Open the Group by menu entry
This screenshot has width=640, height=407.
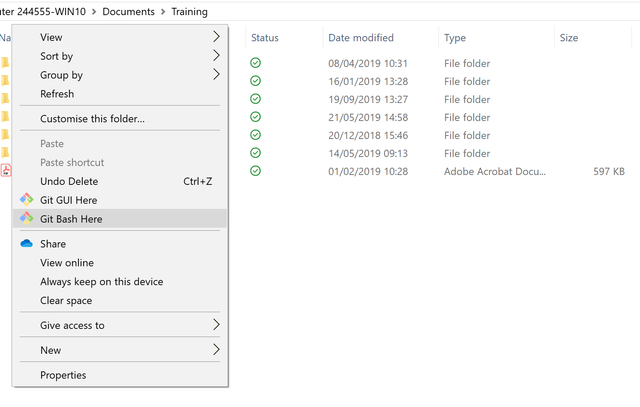(x=120, y=75)
